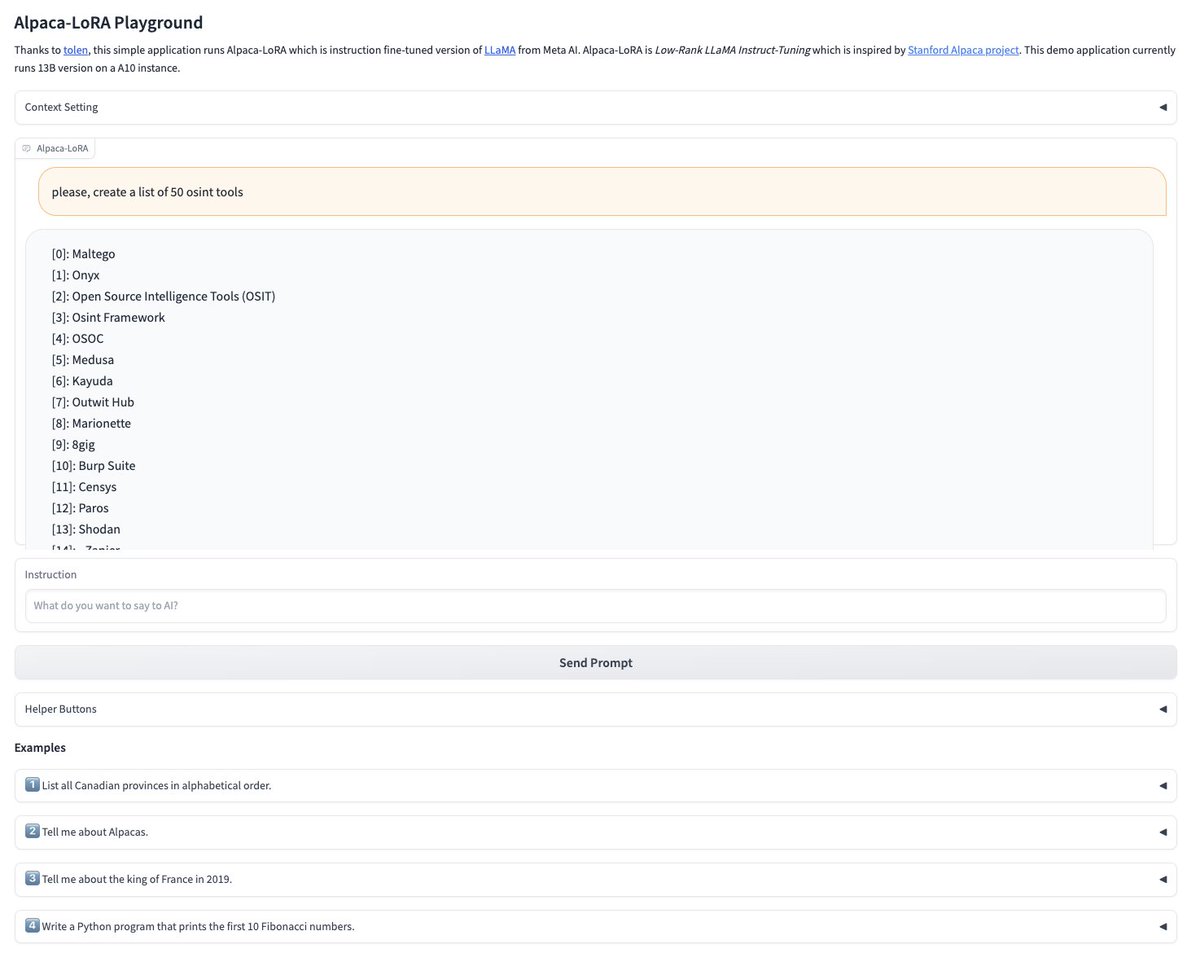The height and width of the screenshot is (953, 1200).
Task: Open the LLaMA link
Action: 500,50
